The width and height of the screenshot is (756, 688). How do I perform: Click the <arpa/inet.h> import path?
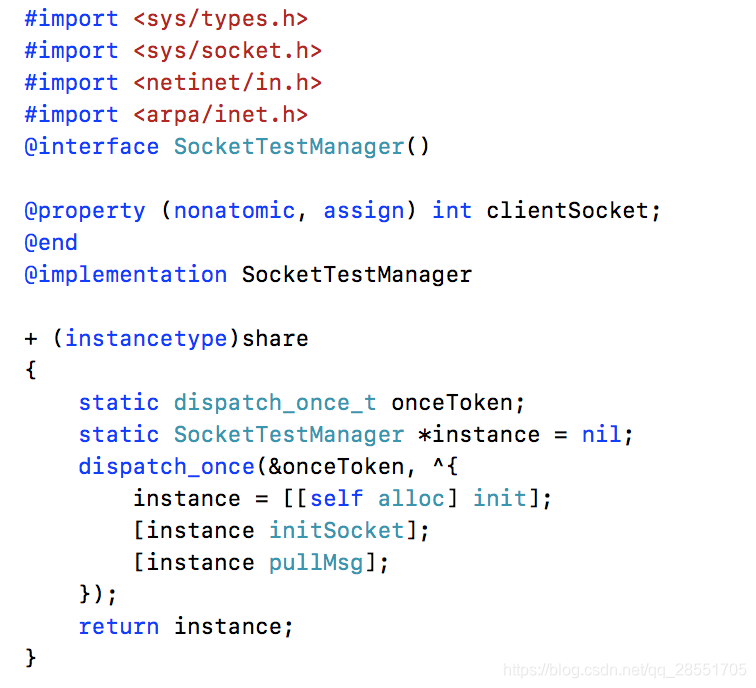tap(220, 115)
